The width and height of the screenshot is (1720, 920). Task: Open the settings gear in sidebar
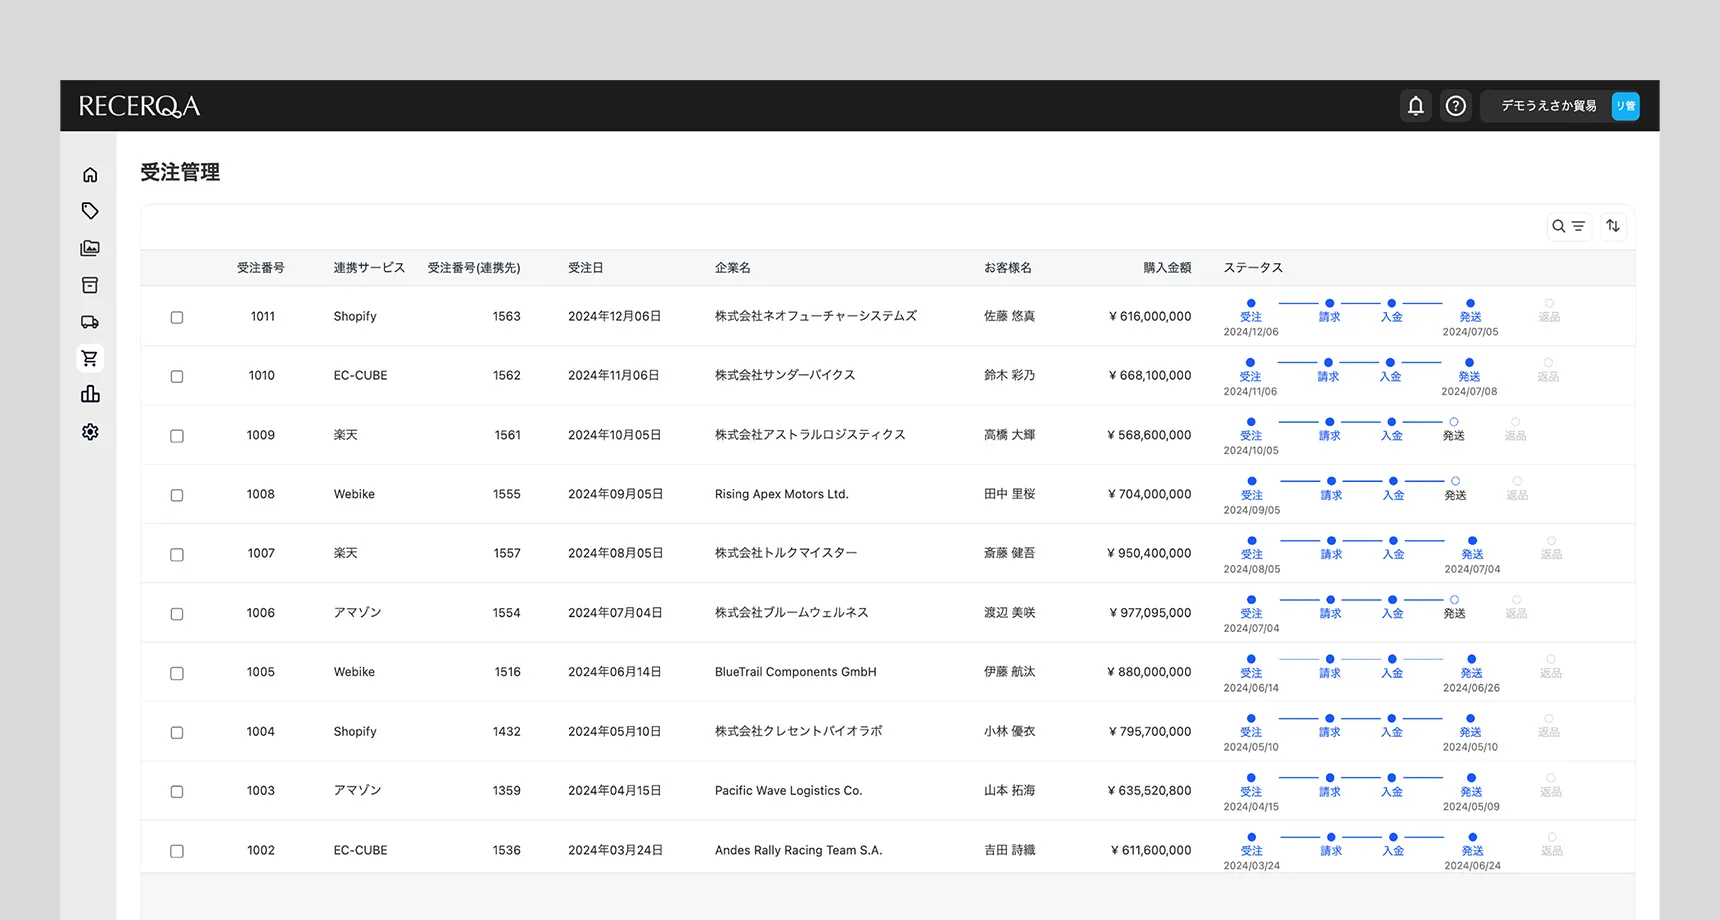[90, 432]
